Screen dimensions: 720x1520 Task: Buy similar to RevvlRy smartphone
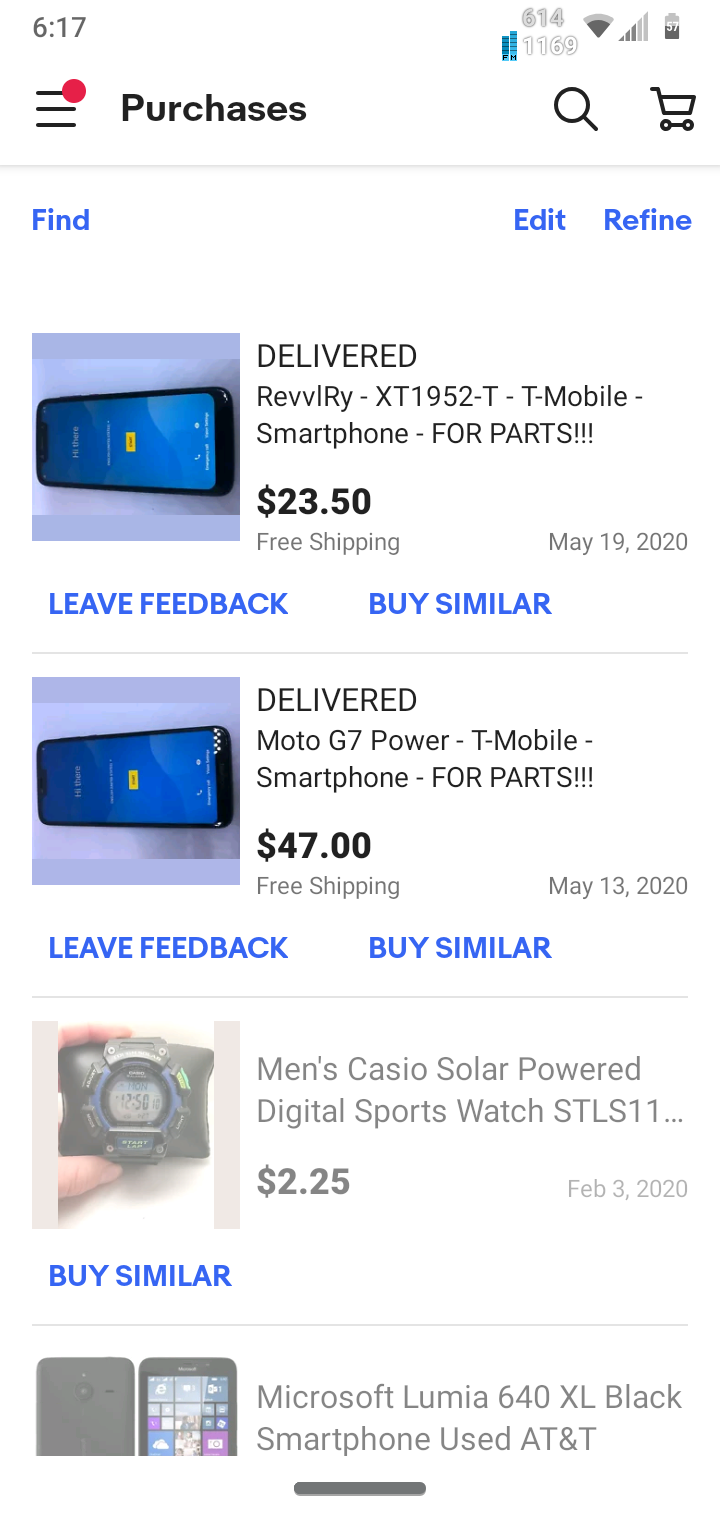(x=460, y=604)
